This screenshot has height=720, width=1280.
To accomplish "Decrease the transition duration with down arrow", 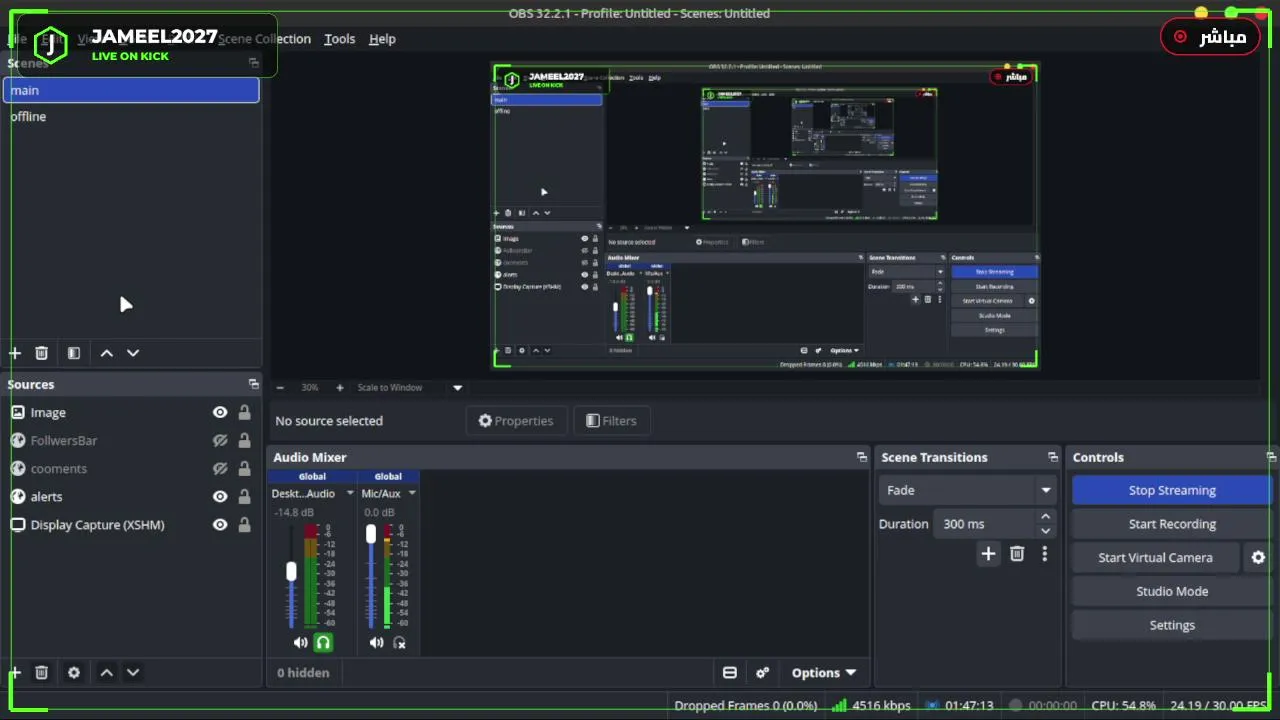I will click(1046, 530).
